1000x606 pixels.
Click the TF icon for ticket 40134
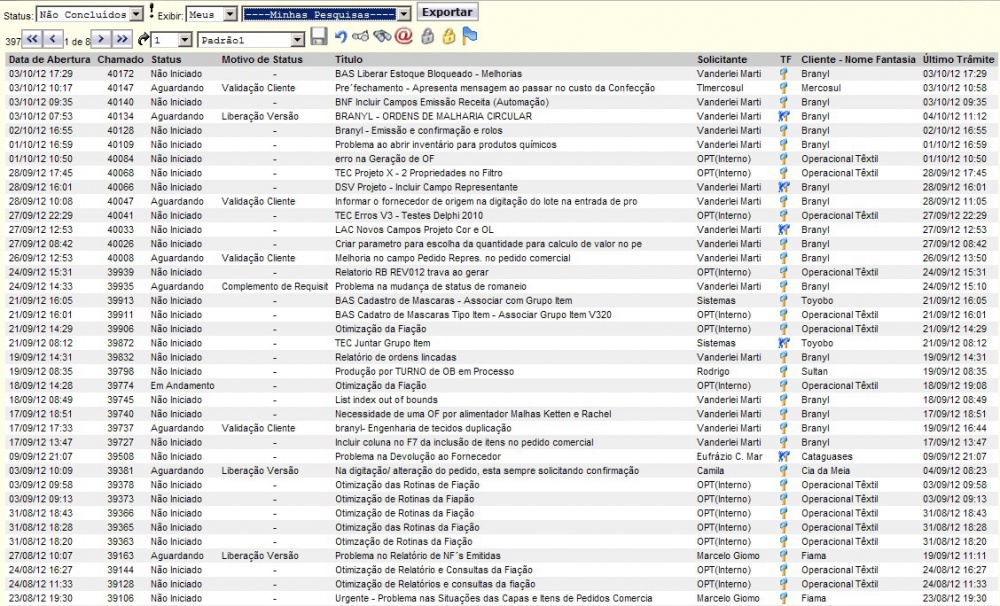tap(785, 117)
